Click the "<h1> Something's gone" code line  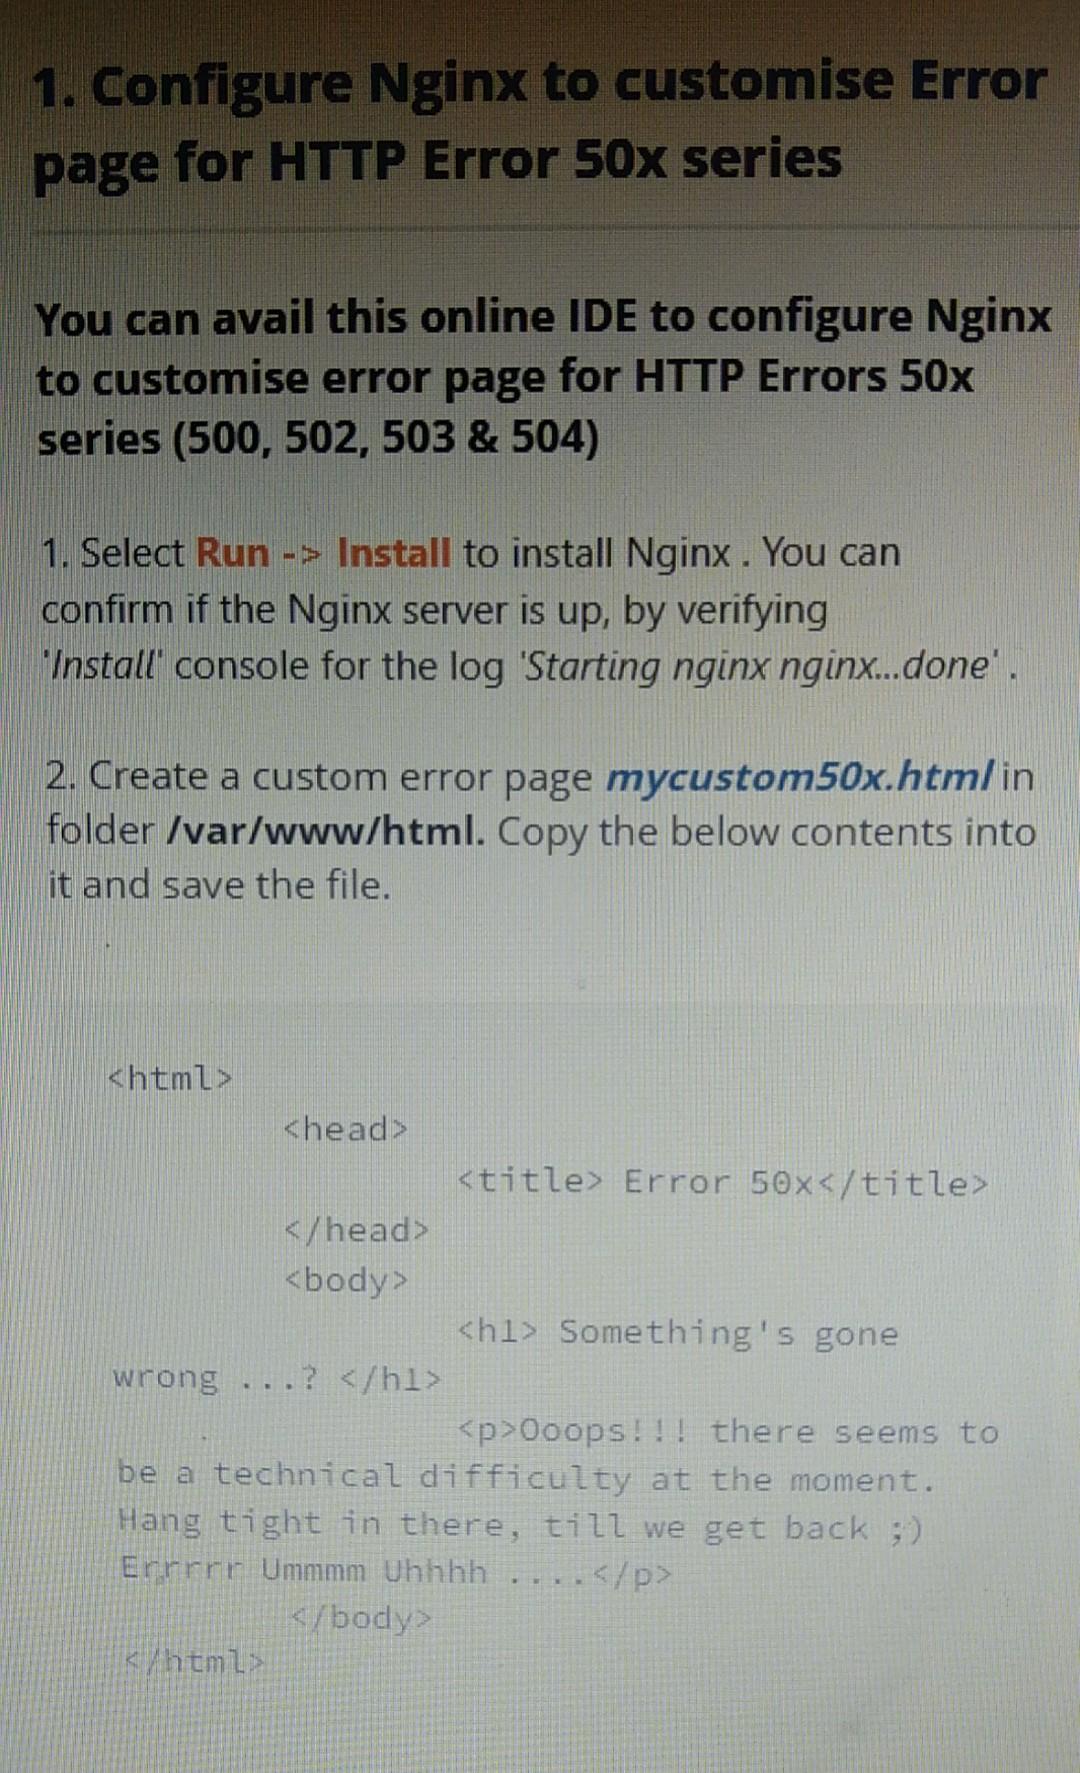click(678, 1333)
